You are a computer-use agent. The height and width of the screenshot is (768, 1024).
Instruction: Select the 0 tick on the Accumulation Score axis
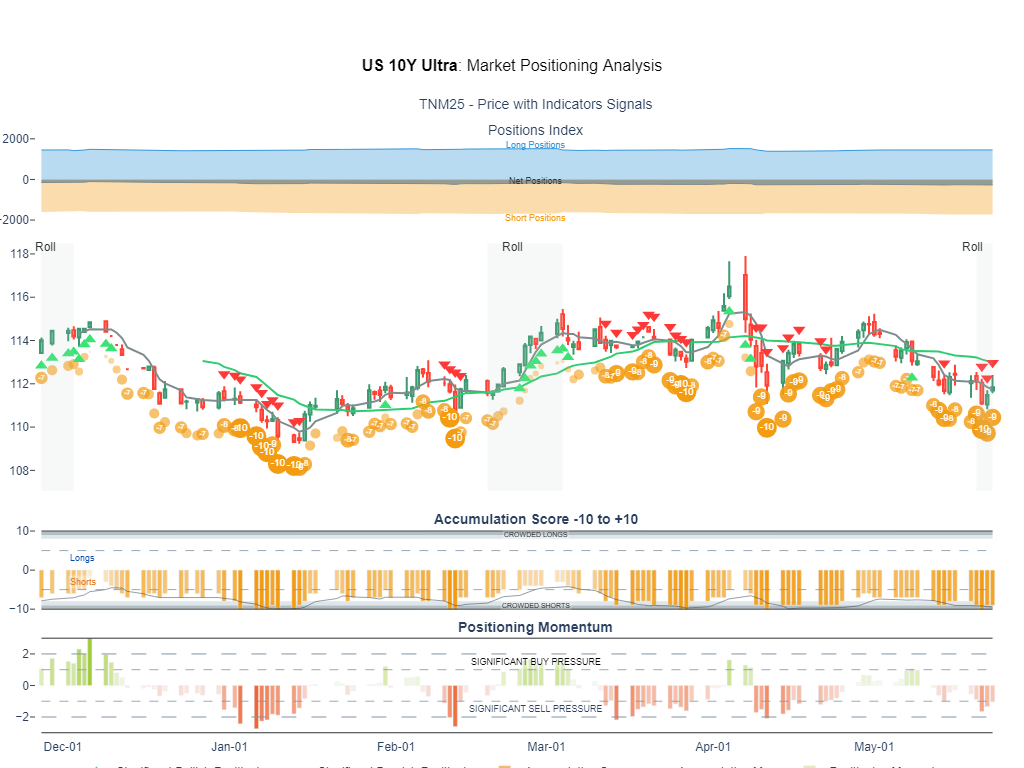(26, 570)
